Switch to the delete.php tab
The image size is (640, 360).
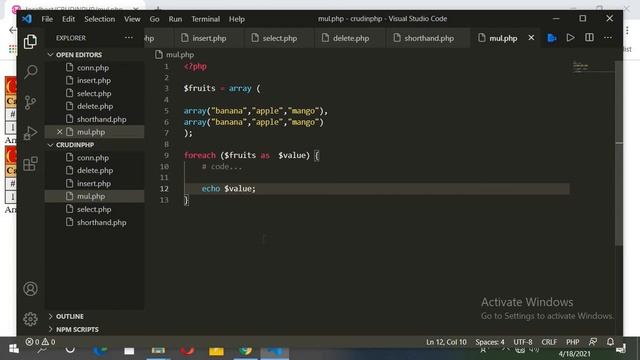point(350,38)
